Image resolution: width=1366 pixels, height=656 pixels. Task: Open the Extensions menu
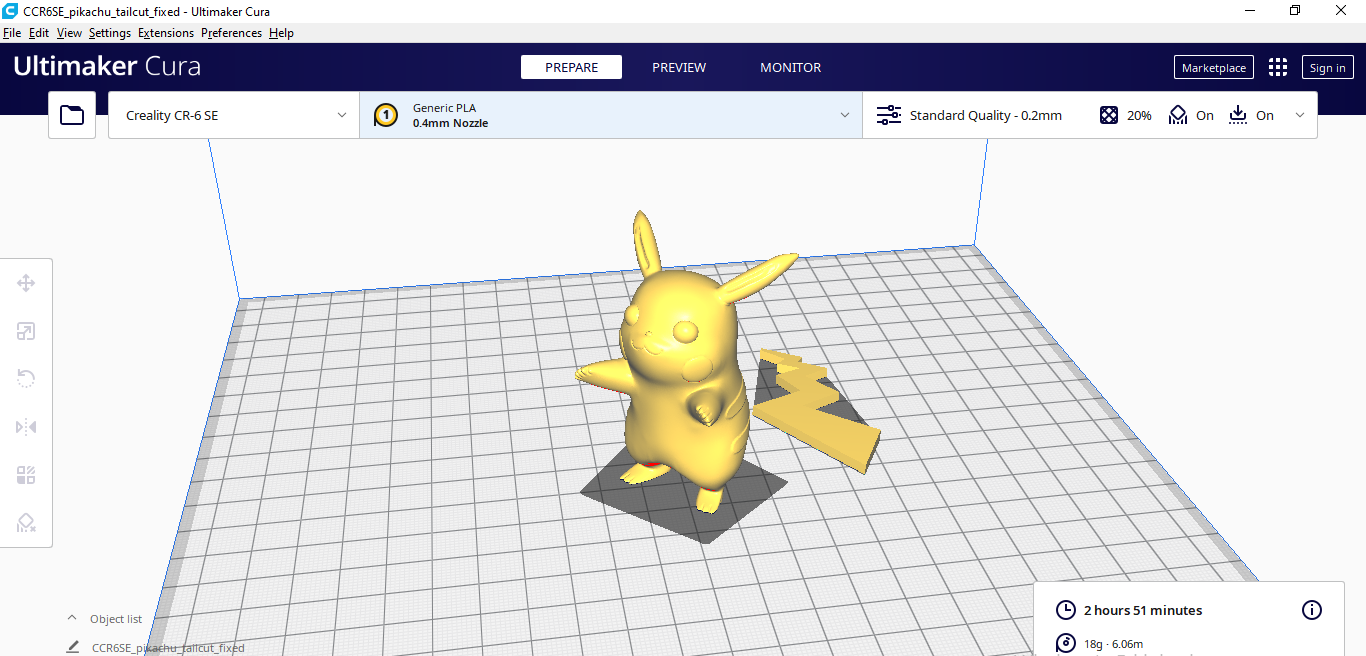[165, 32]
